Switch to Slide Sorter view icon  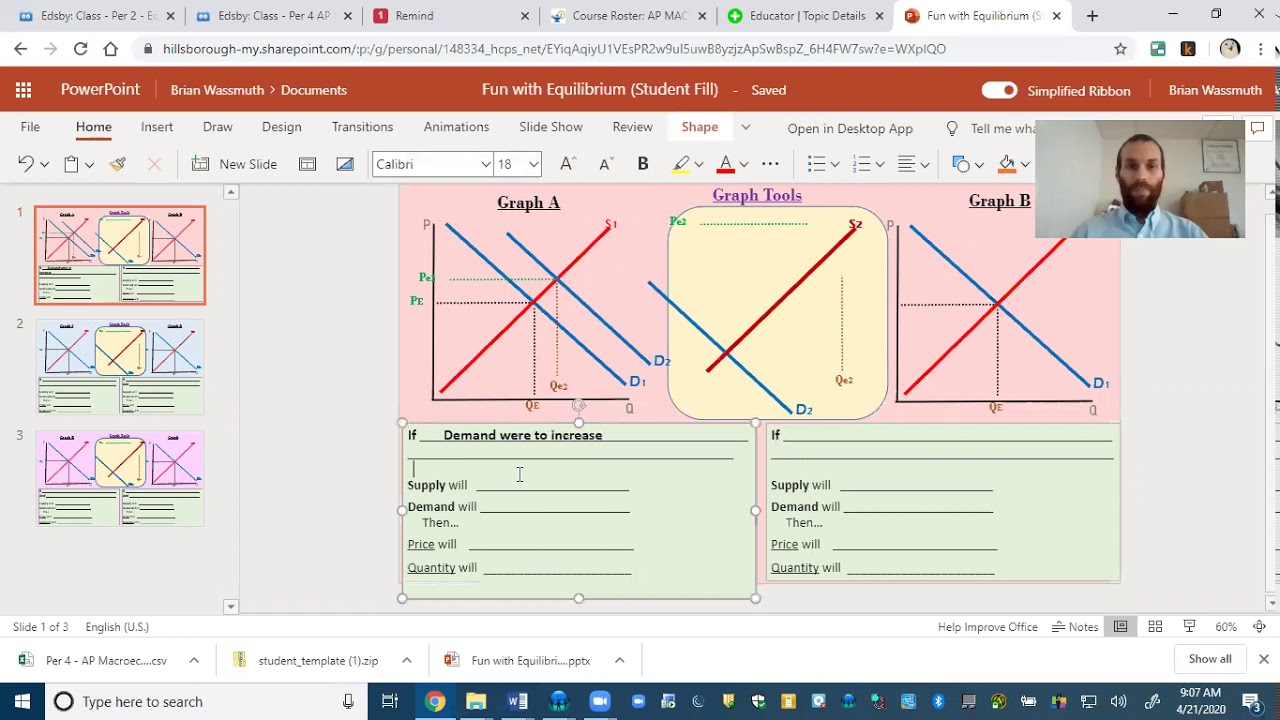[x=1155, y=627]
